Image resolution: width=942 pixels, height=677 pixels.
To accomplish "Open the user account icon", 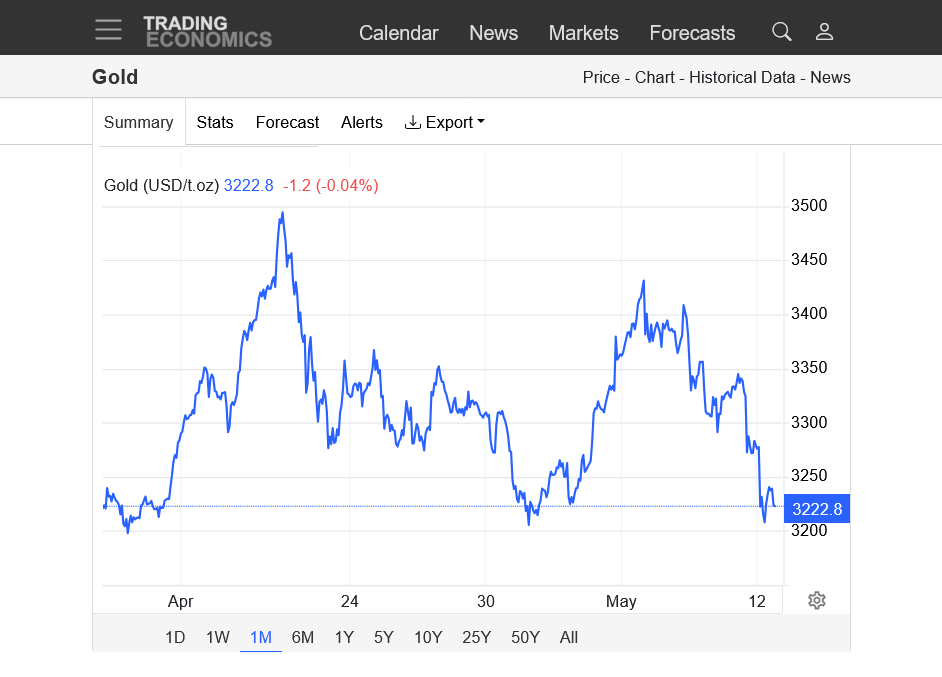I will [824, 32].
